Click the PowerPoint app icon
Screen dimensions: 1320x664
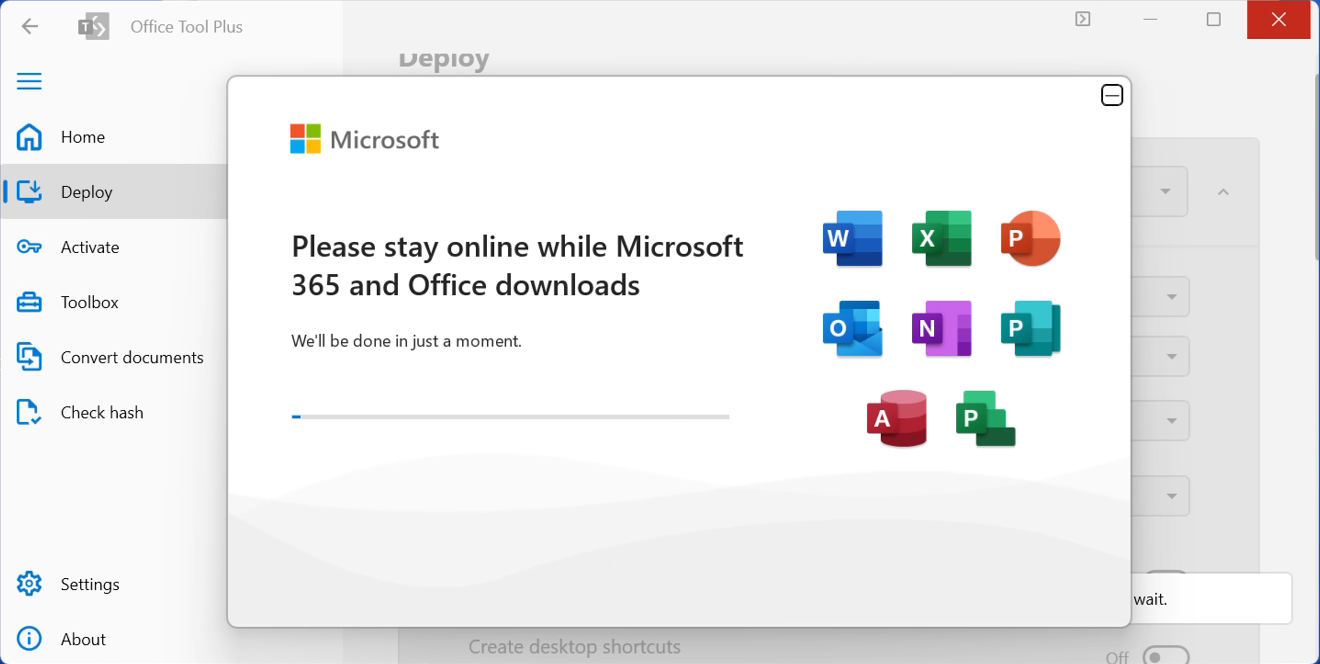tap(1030, 239)
